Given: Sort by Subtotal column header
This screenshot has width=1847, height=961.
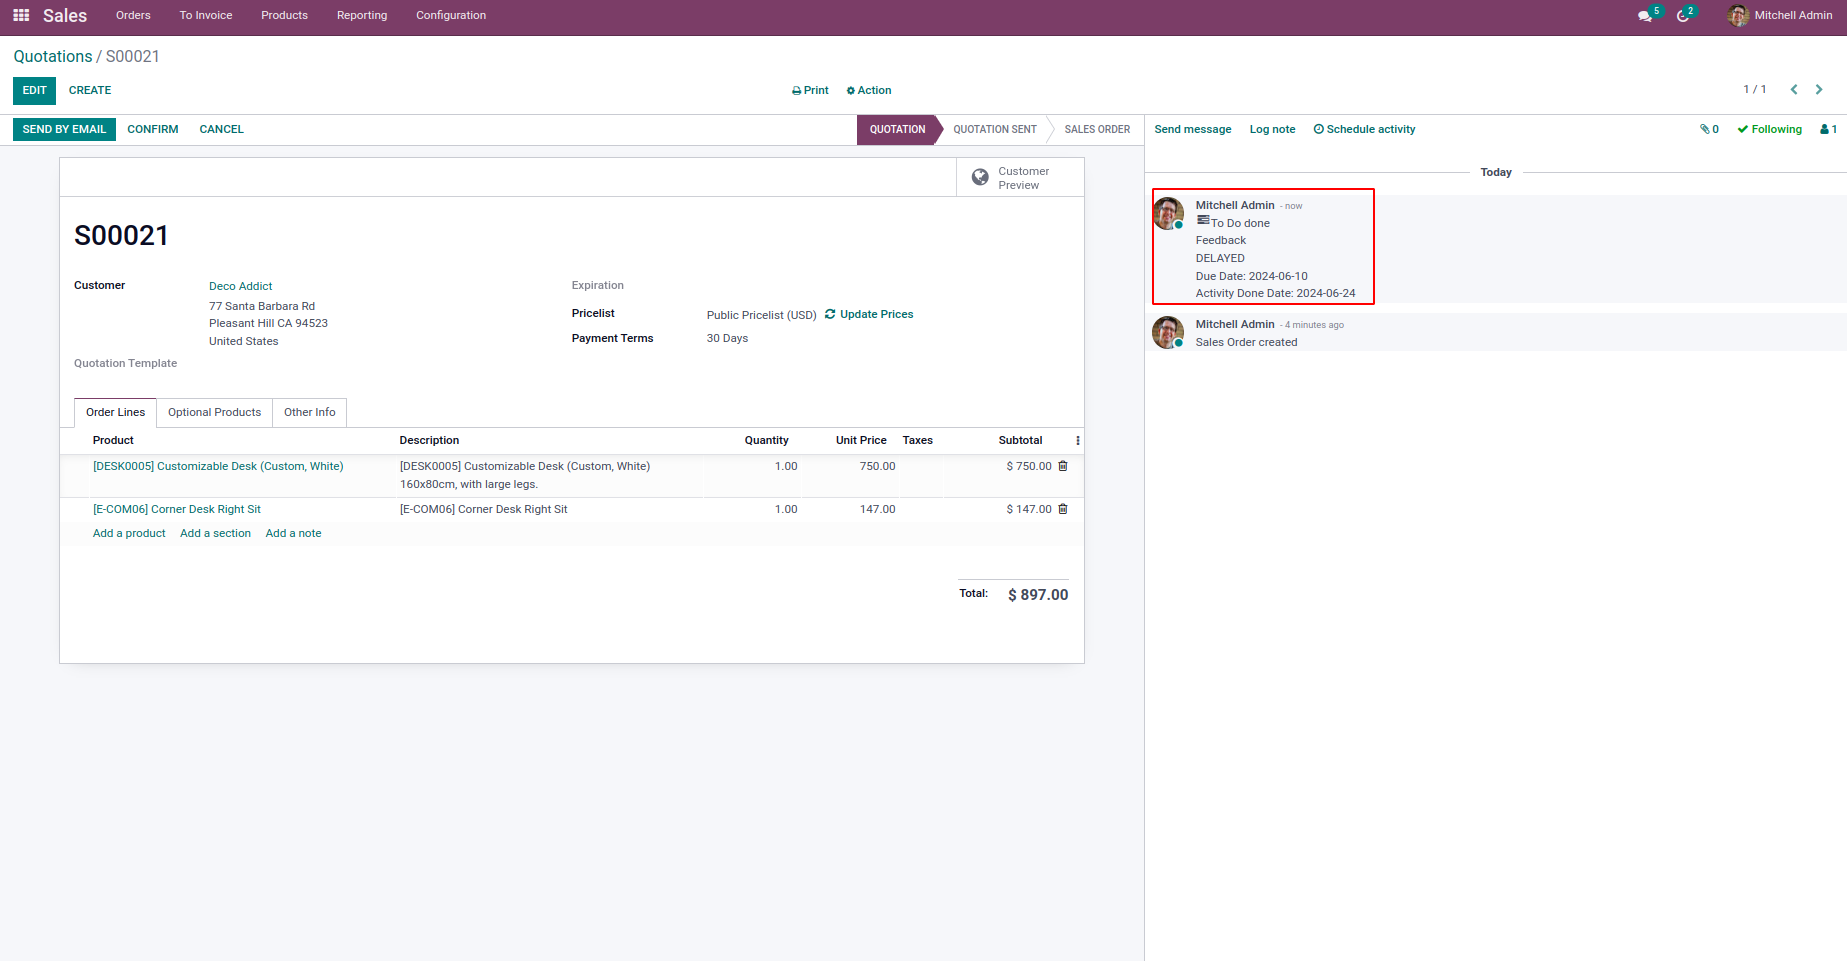Looking at the screenshot, I should click(1020, 440).
